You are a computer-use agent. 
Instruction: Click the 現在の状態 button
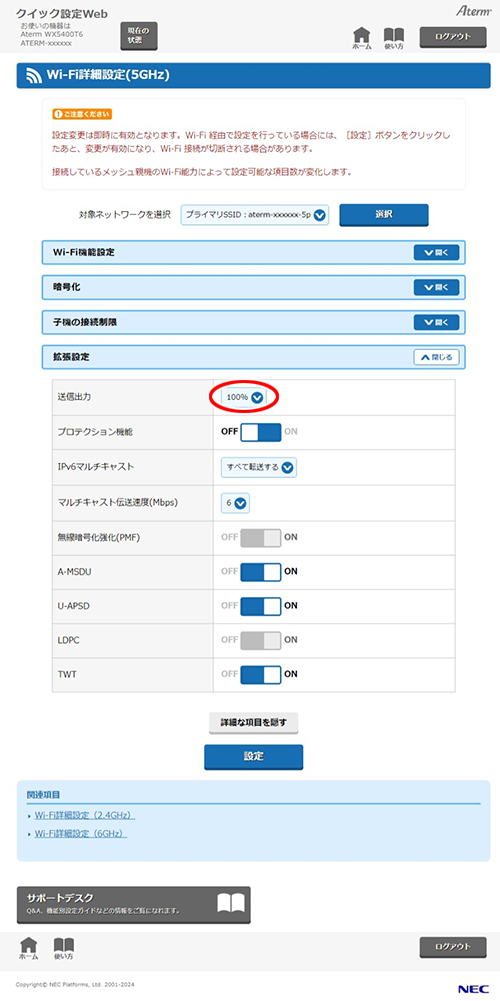(x=139, y=35)
